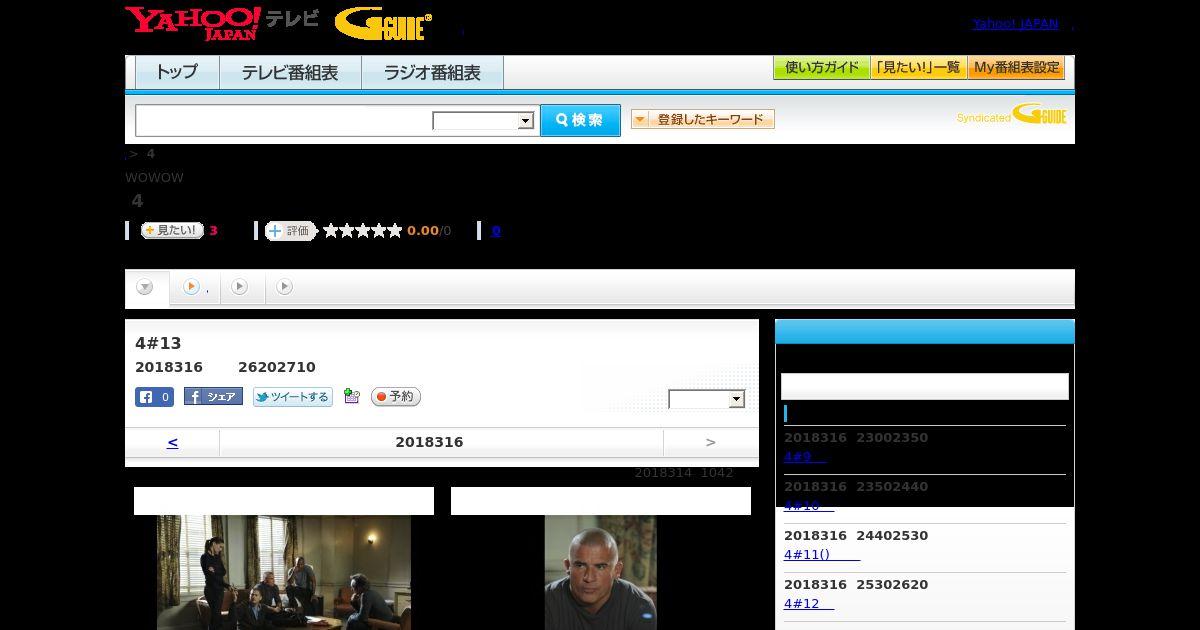Click the white field in the sidebar

point(925,387)
